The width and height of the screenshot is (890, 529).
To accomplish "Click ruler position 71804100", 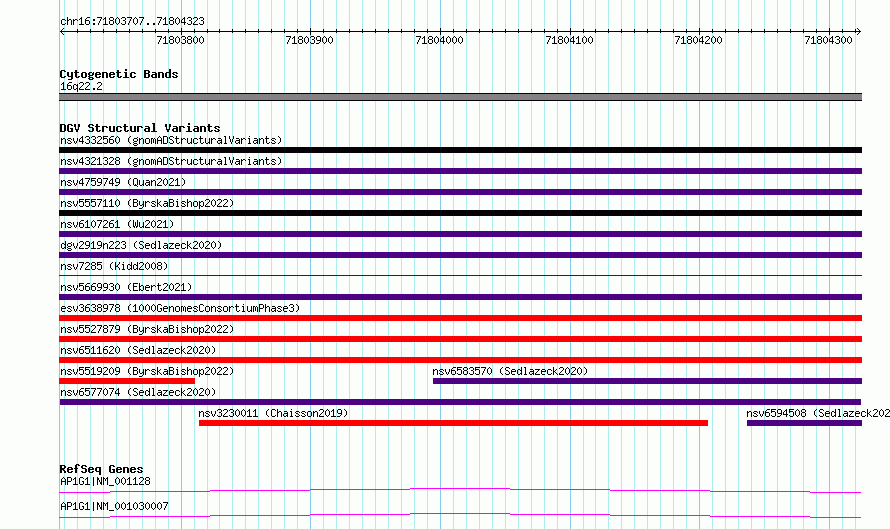I will click(569, 40).
